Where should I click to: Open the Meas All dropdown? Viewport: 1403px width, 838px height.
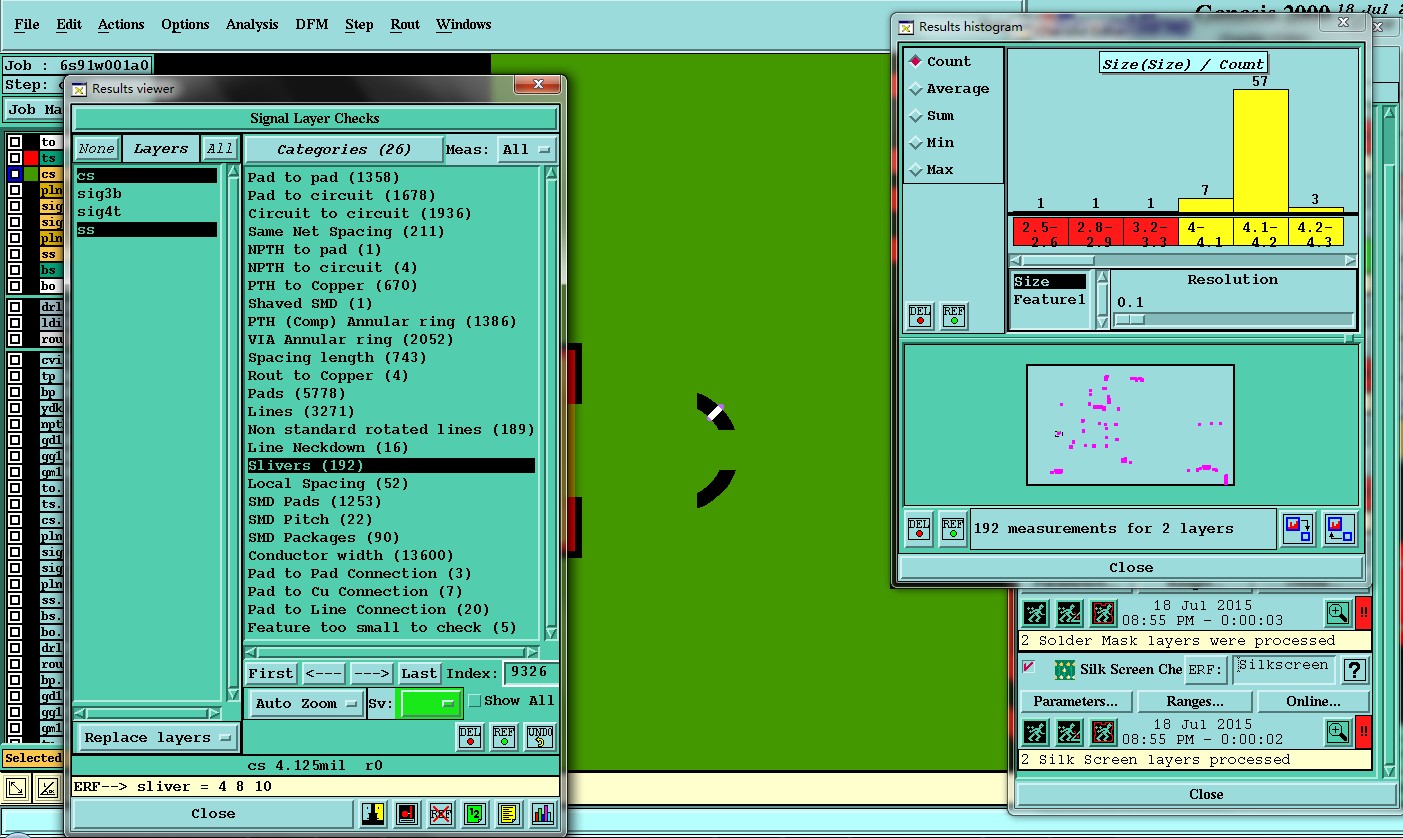(x=528, y=149)
